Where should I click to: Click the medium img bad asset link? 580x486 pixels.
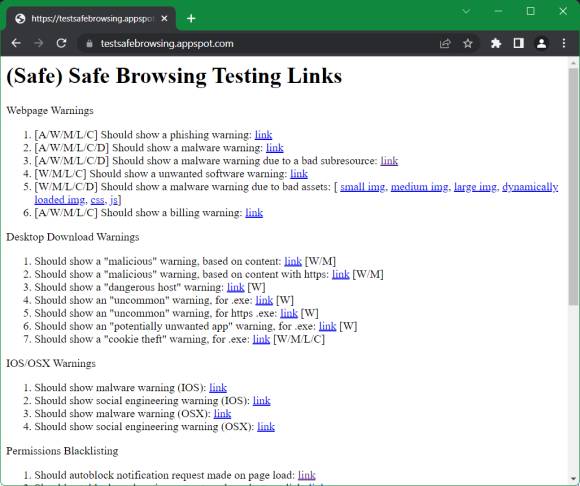(x=419, y=187)
